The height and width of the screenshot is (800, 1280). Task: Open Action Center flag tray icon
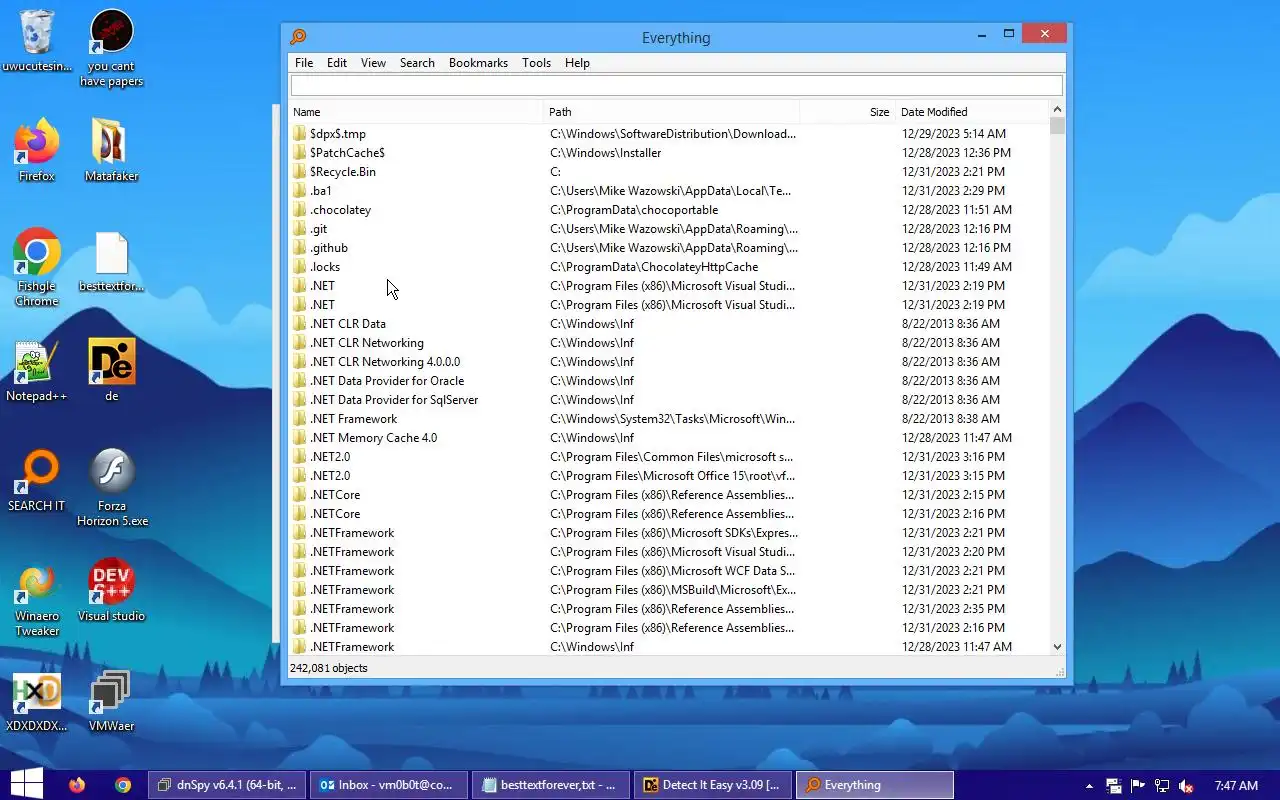click(x=1137, y=786)
